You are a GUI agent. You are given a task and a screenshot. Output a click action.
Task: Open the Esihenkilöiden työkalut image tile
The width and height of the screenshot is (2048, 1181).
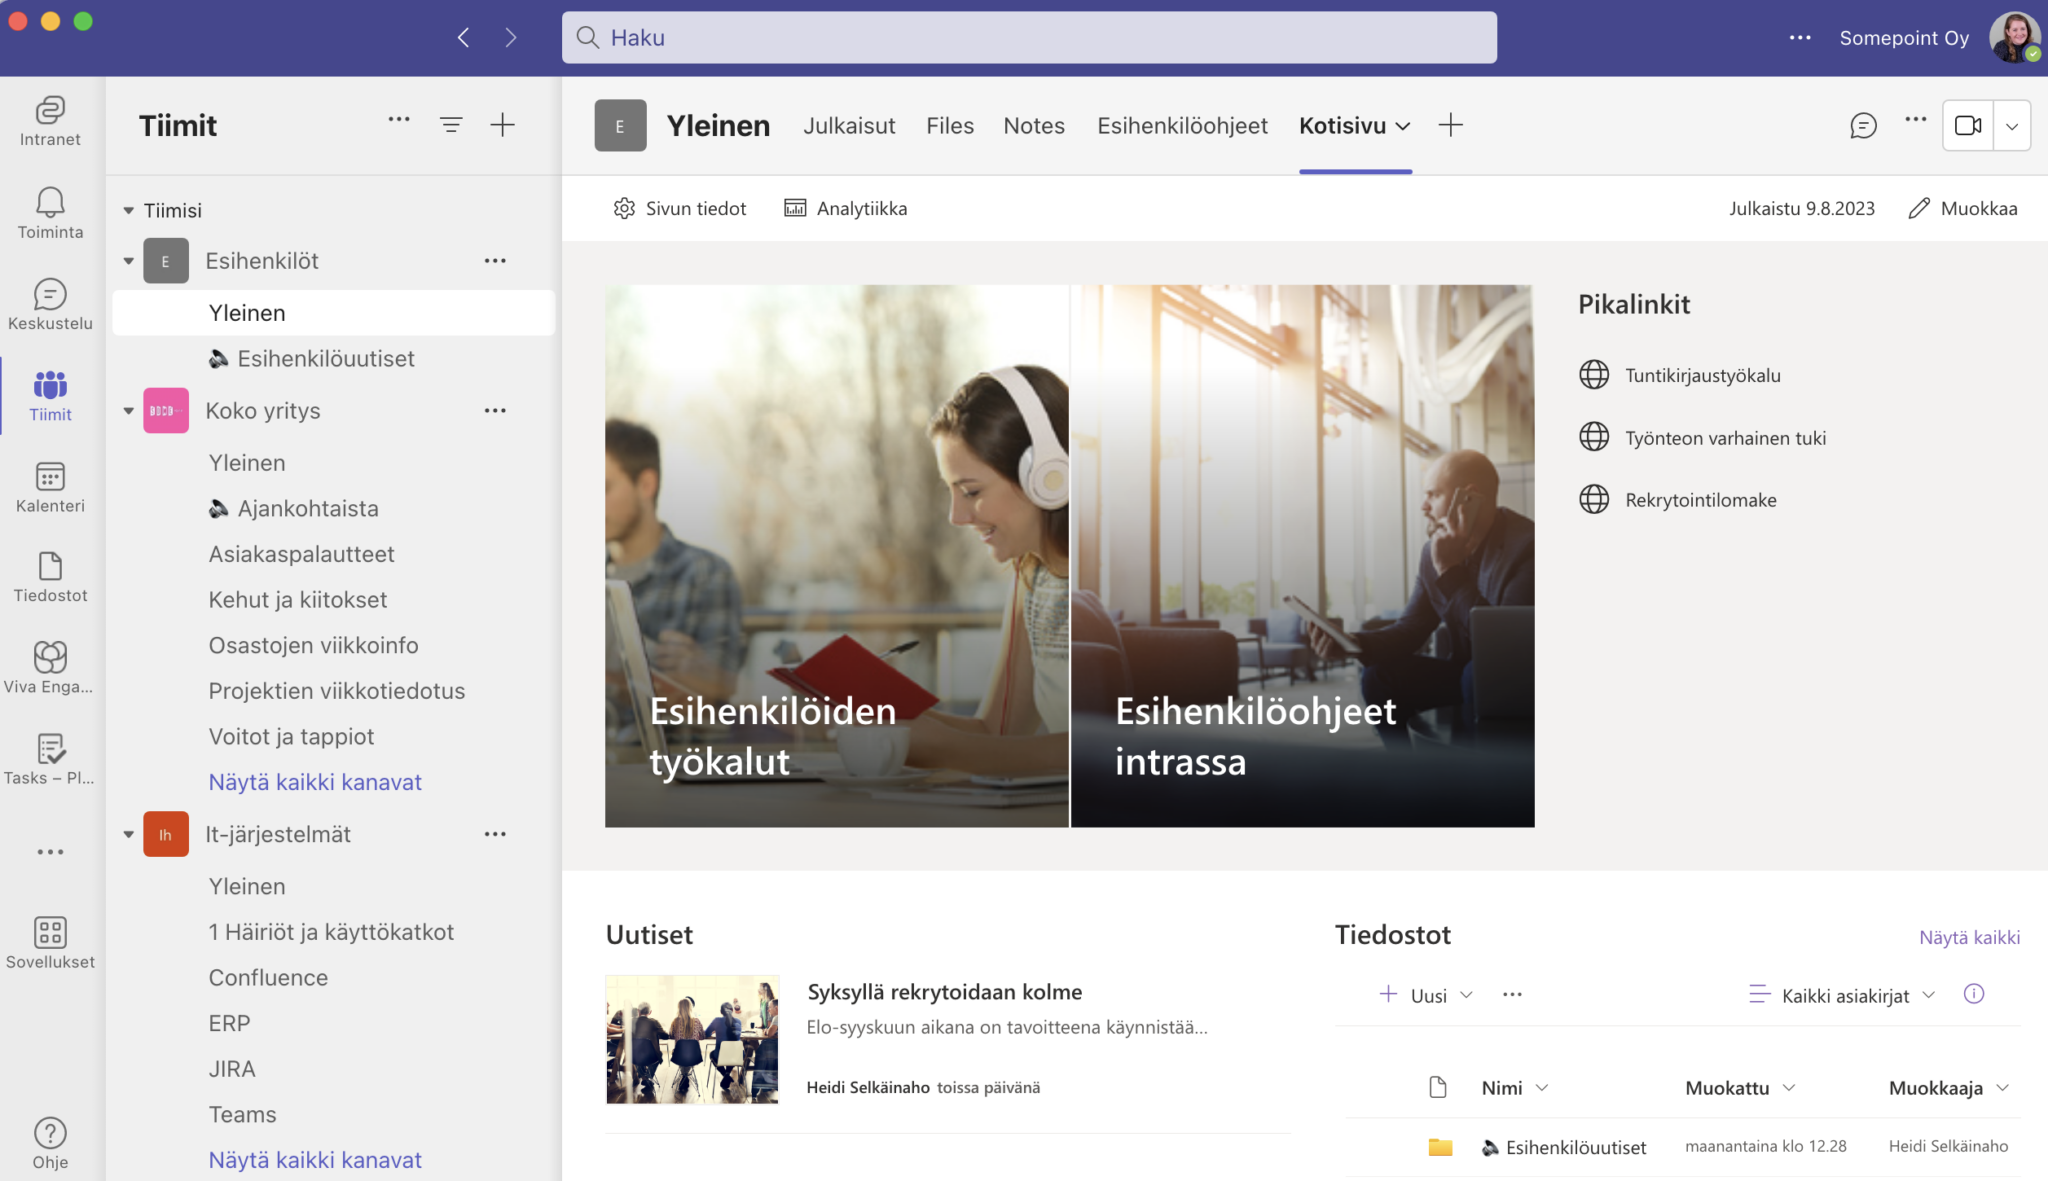837,556
